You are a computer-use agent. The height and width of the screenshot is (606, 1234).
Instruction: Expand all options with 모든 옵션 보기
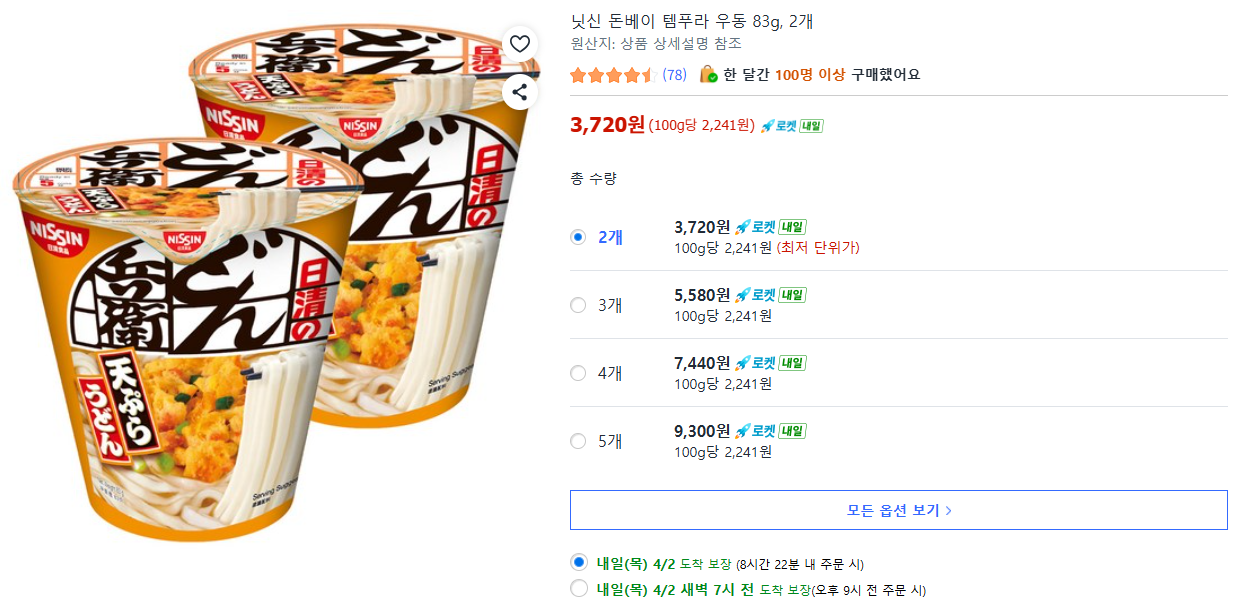(x=898, y=510)
